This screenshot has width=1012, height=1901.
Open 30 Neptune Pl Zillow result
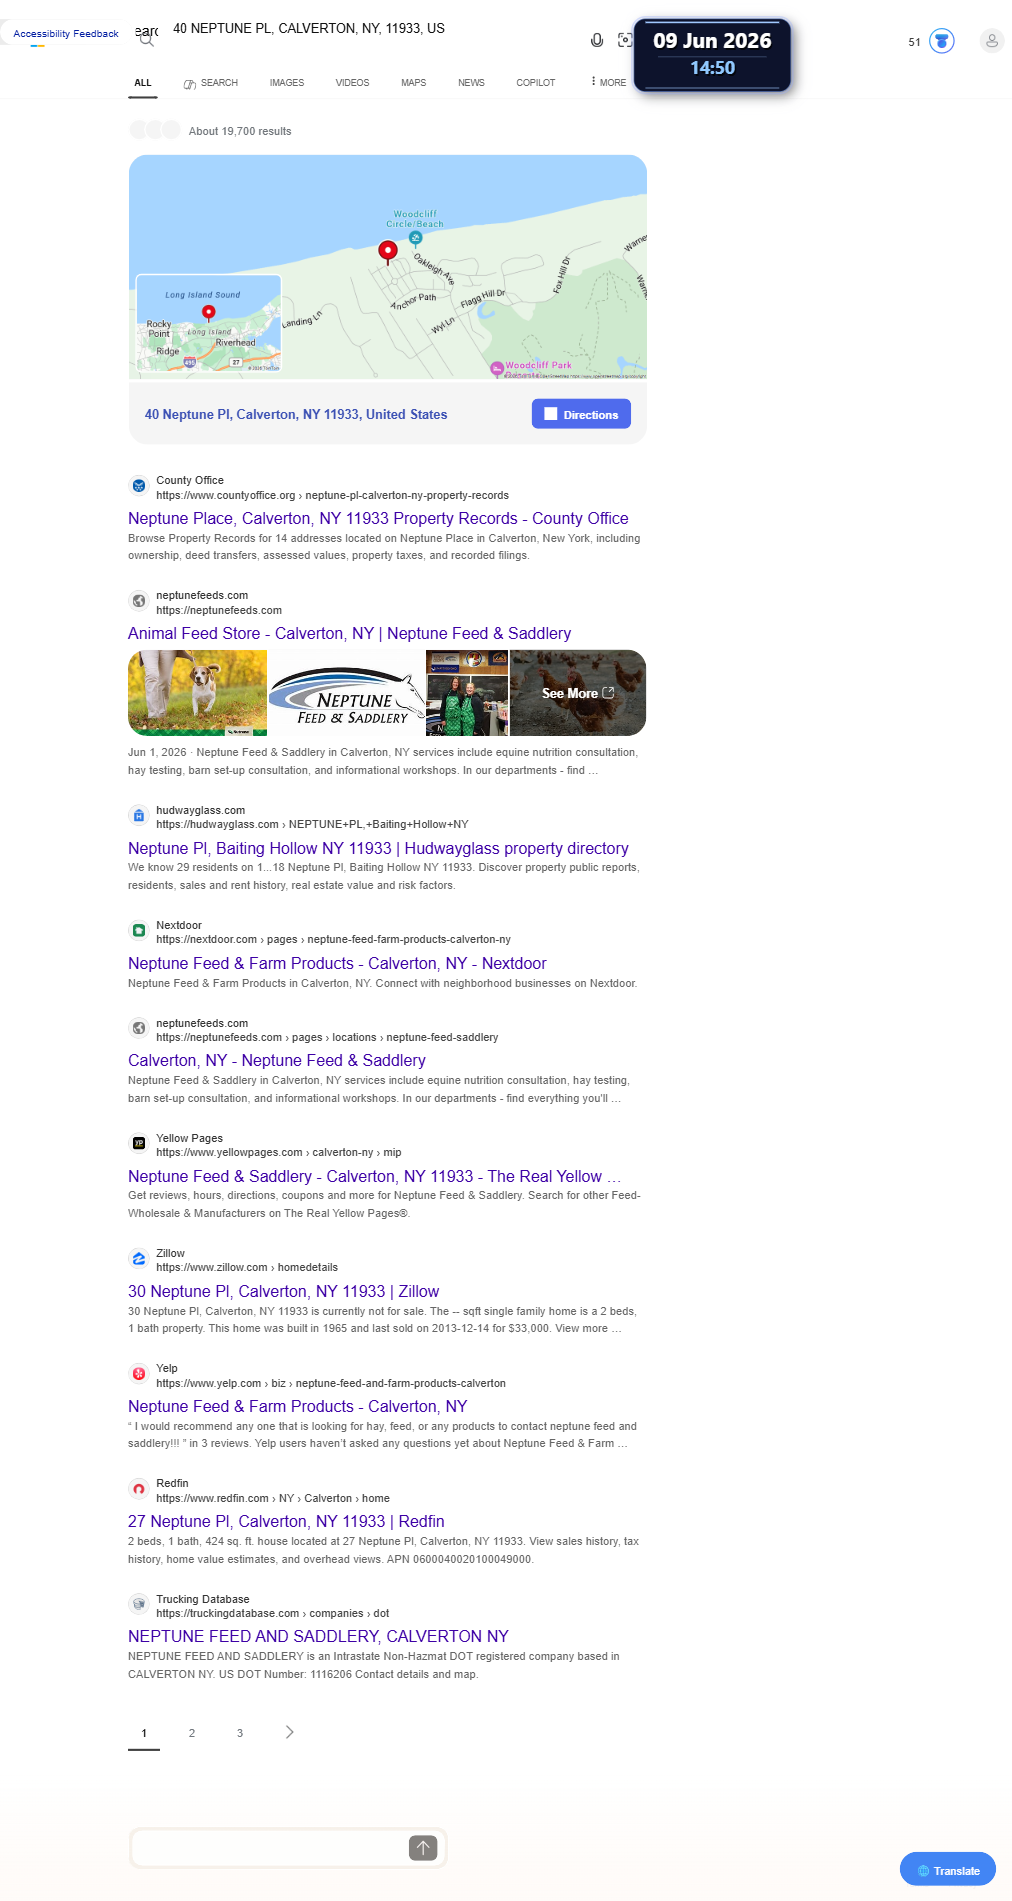pyautogui.click(x=284, y=1291)
